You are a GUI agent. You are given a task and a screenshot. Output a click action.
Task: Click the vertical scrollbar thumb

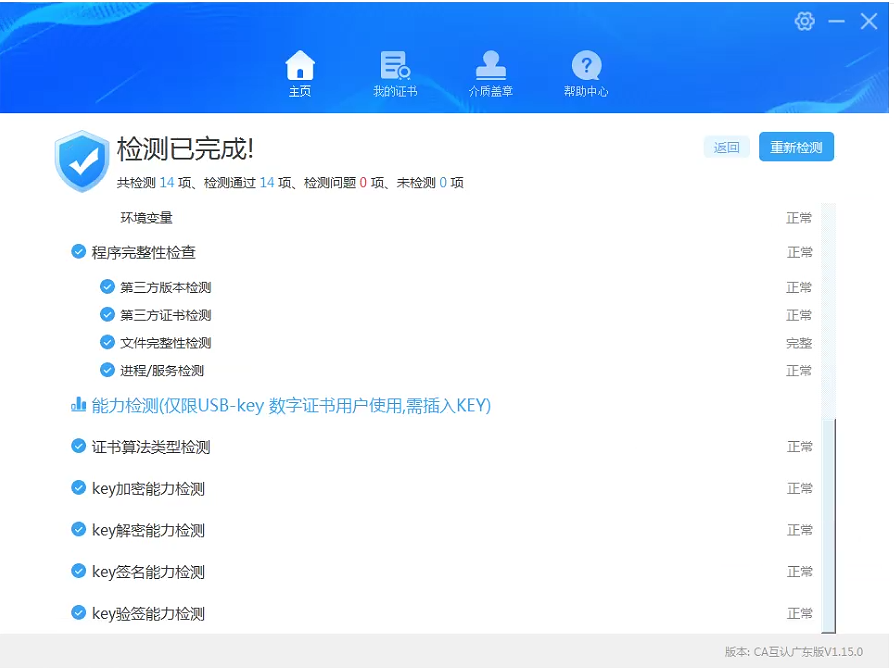pos(829,526)
